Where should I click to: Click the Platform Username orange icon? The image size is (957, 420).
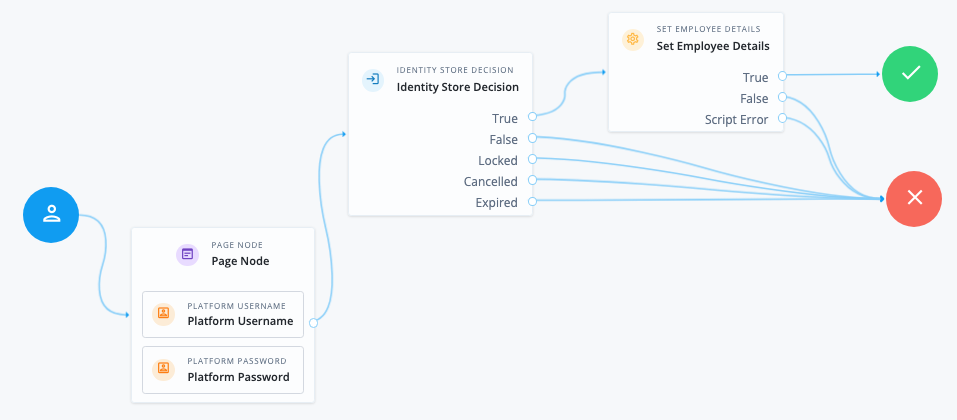coord(163,314)
